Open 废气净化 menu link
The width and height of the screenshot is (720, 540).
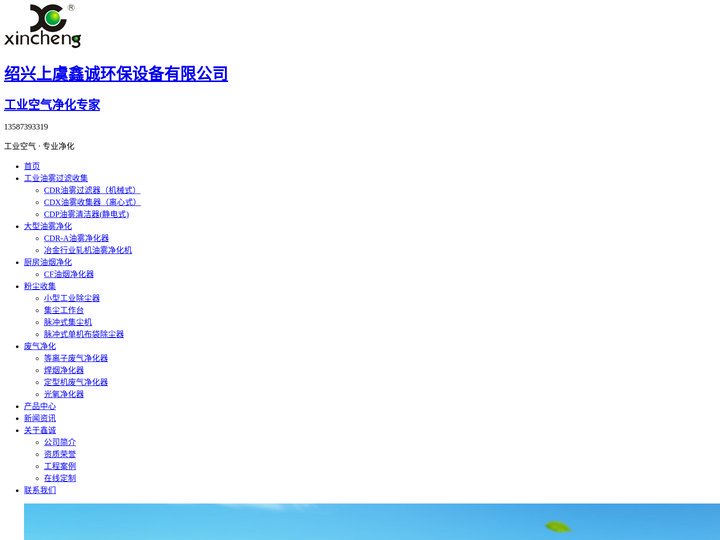click(x=39, y=346)
